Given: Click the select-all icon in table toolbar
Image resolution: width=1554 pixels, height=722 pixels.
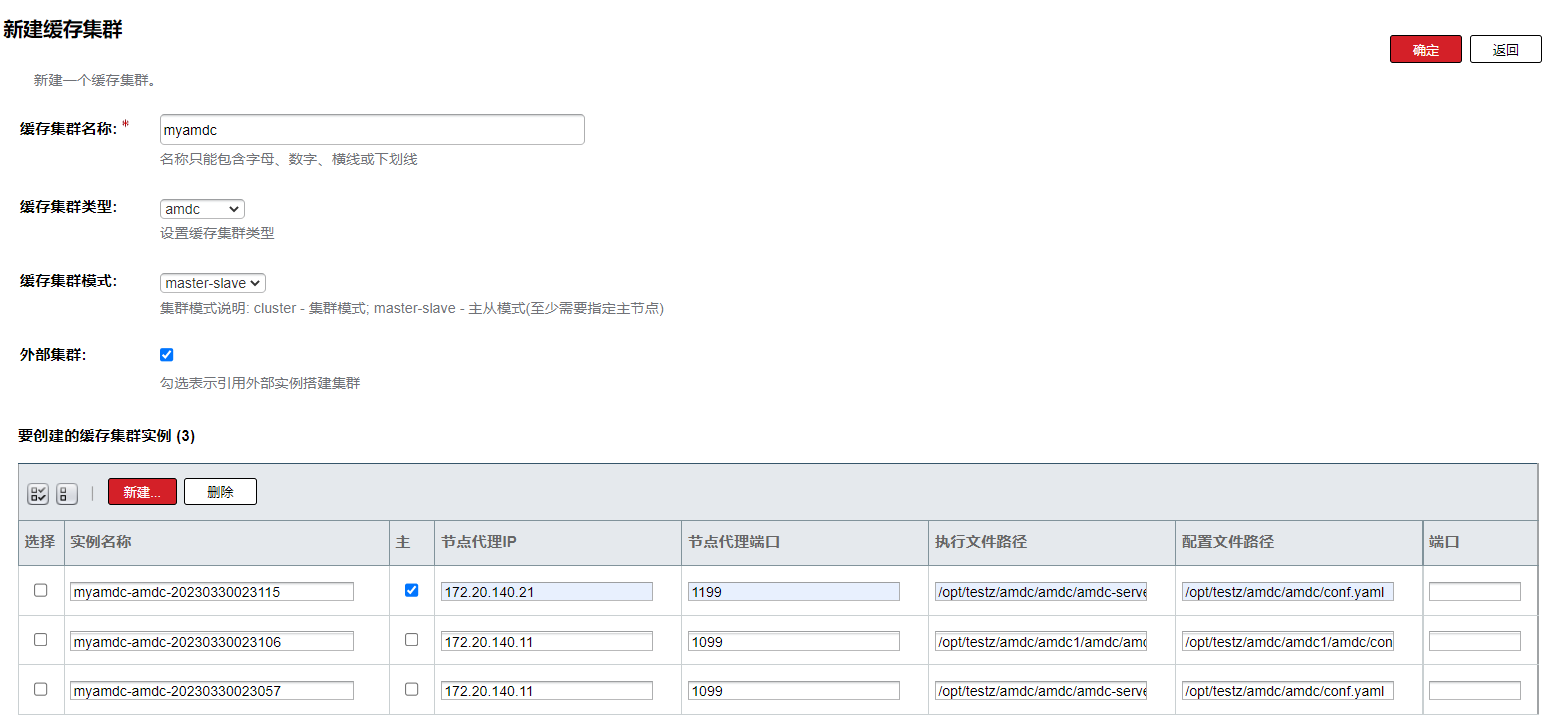Looking at the screenshot, I should tap(38, 493).
